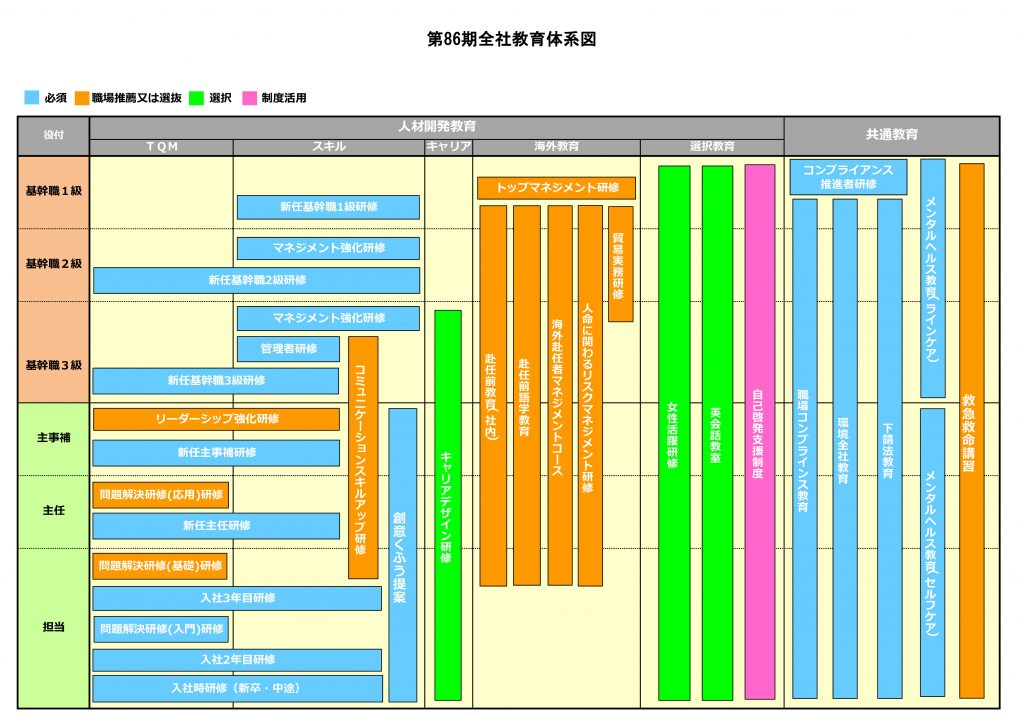Click the 問題解決研修(応用)研修 box
The image size is (1024, 724).
(x=161, y=495)
